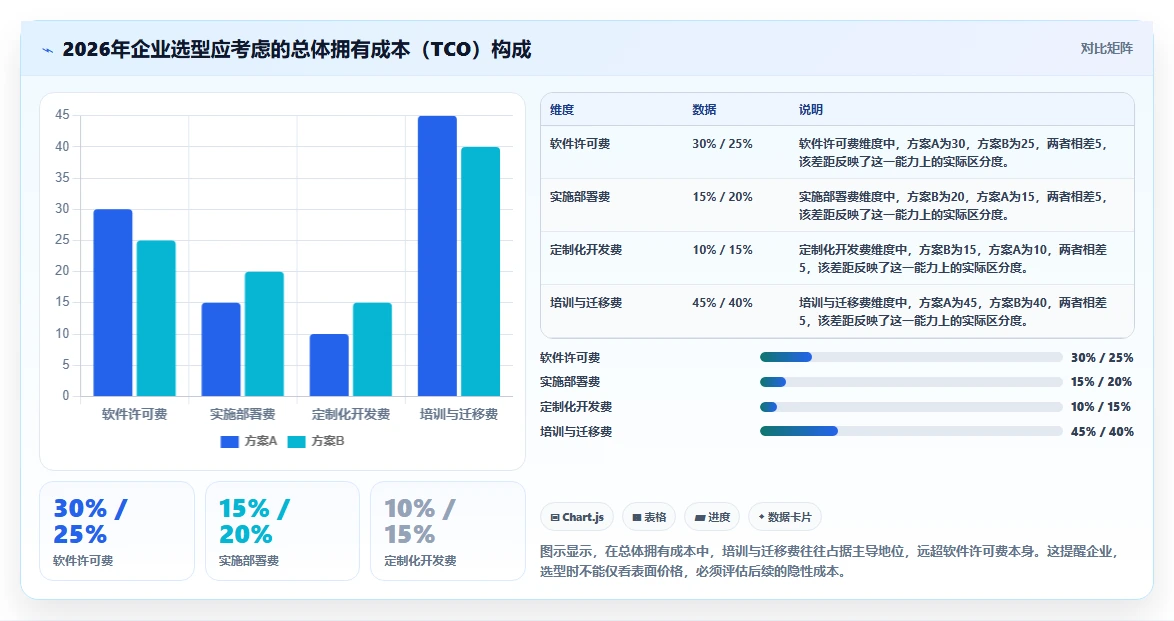Click the 方案B bar for 软件许可费
This screenshot has height=621, width=1174.
(156, 318)
